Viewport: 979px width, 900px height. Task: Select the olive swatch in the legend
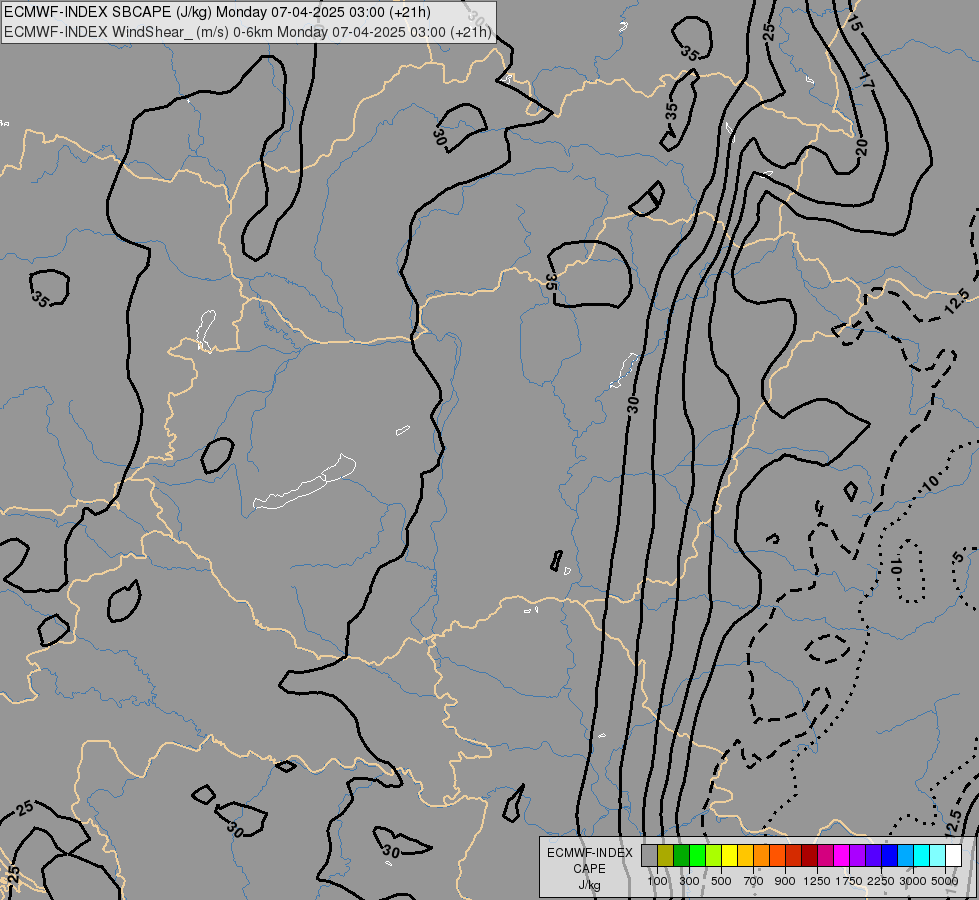point(666,855)
